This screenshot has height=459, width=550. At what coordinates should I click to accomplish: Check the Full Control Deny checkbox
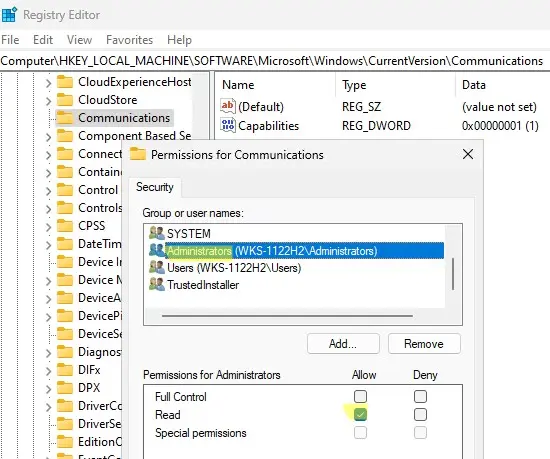point(420,397)
